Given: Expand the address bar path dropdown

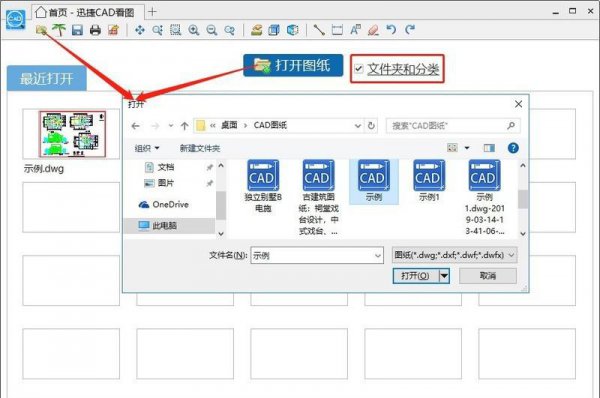Looking at the screenshot, I should [x=358, y=126].
